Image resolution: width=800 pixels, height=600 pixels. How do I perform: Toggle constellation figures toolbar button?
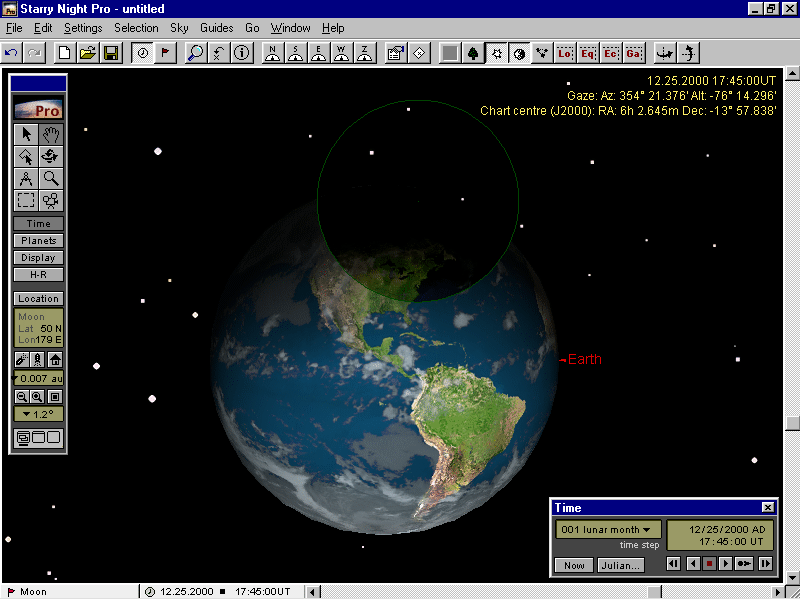point(543,53)
